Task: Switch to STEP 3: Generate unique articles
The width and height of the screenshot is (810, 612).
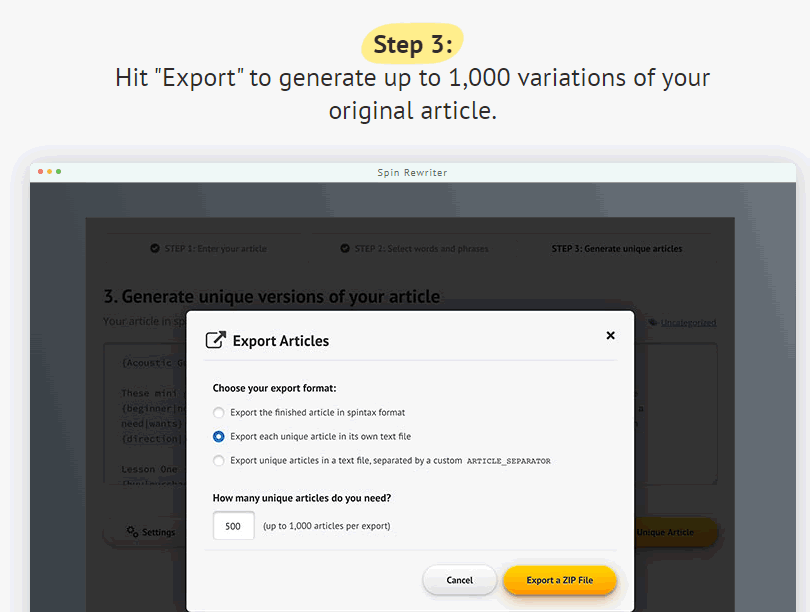Action: (x=616, y=248)
